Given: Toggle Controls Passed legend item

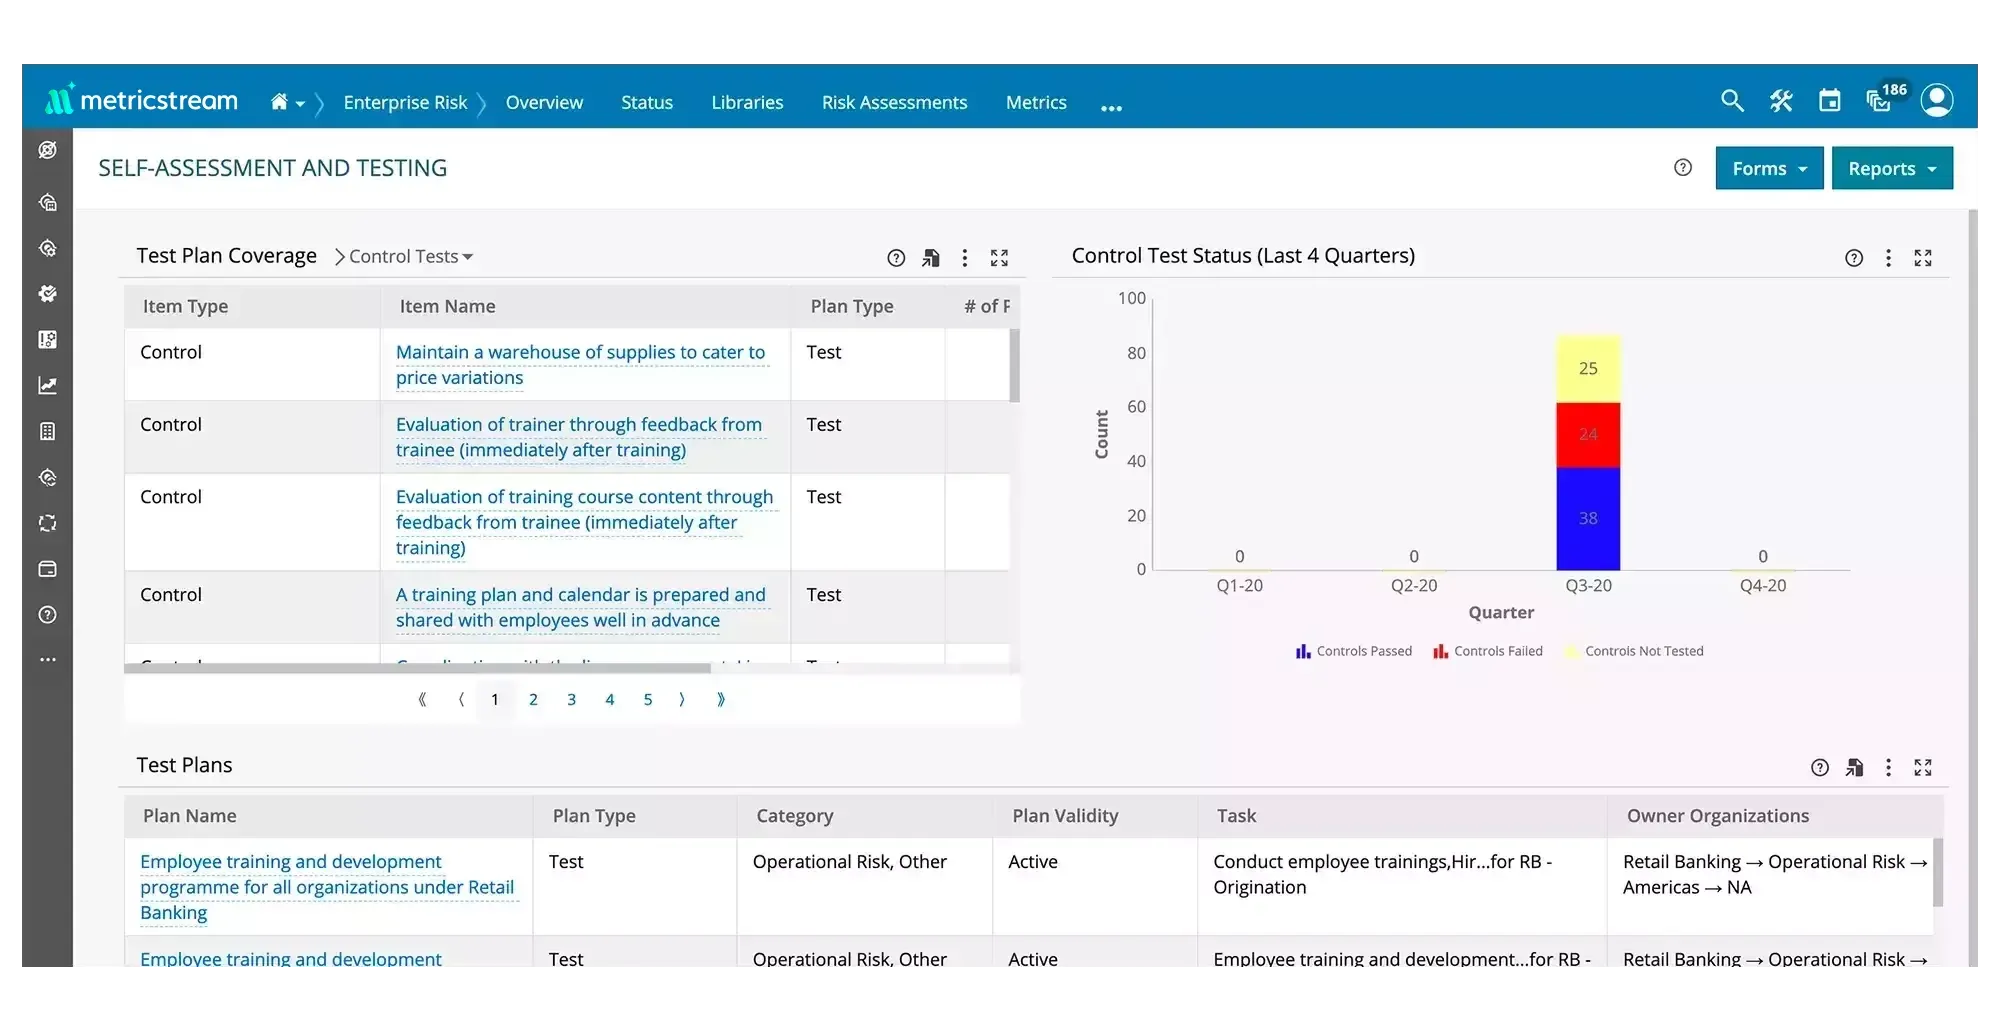Looking at the screenshot, I should 1353,651.
